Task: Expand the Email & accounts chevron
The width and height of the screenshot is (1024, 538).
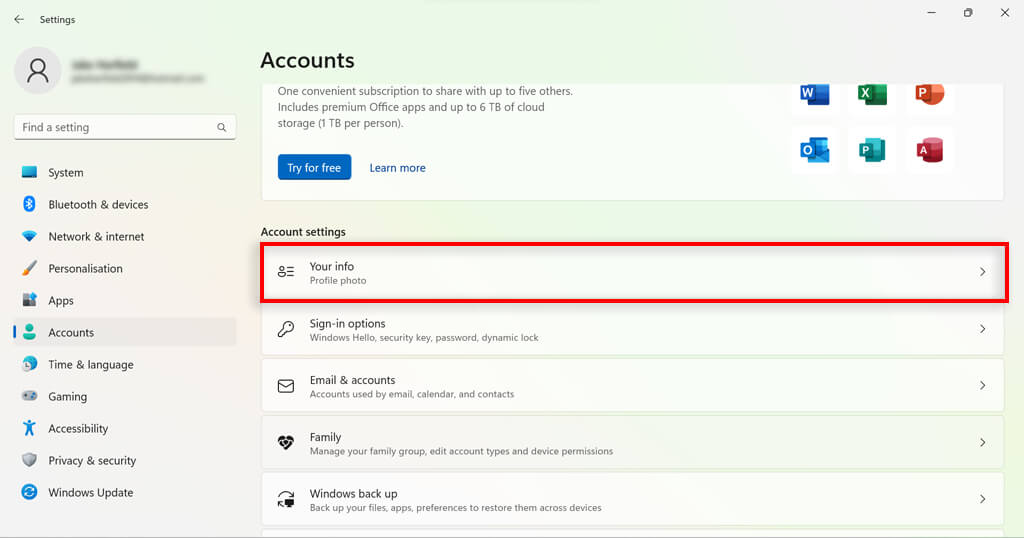Action: click(x=982, y=386)
